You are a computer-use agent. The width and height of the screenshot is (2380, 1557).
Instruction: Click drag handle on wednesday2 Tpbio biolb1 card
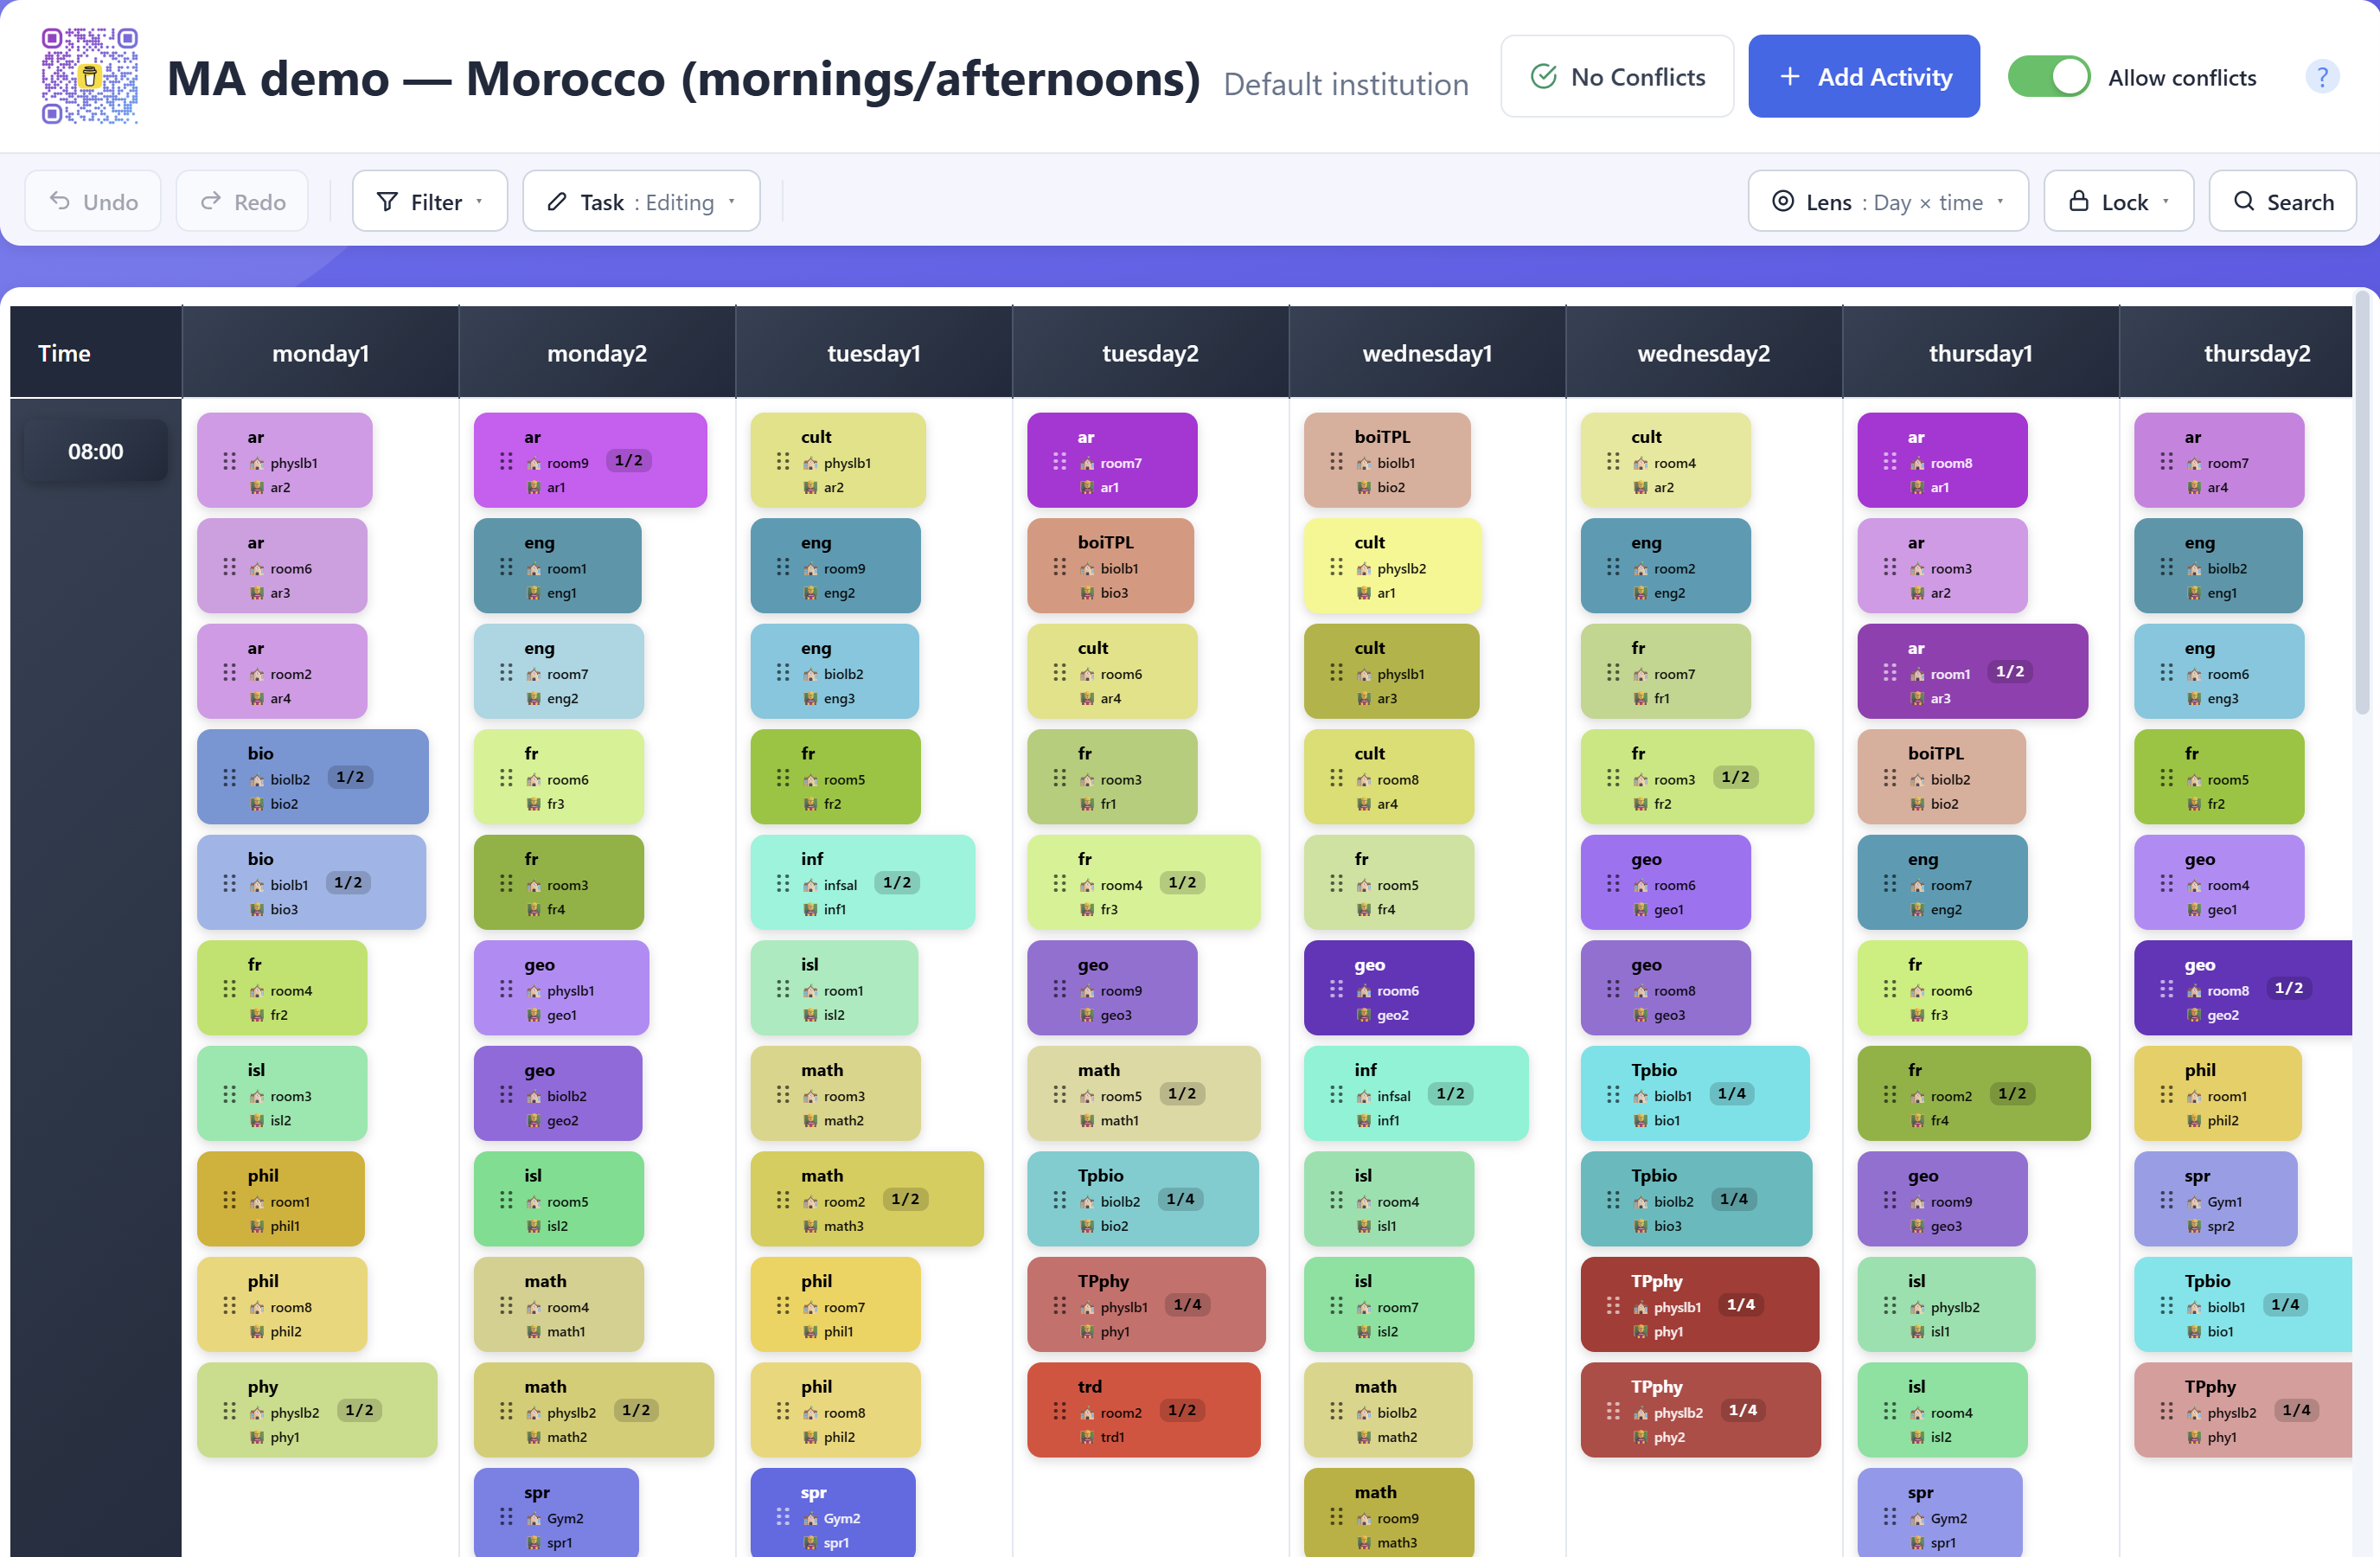click(x=1613, y=1094)
